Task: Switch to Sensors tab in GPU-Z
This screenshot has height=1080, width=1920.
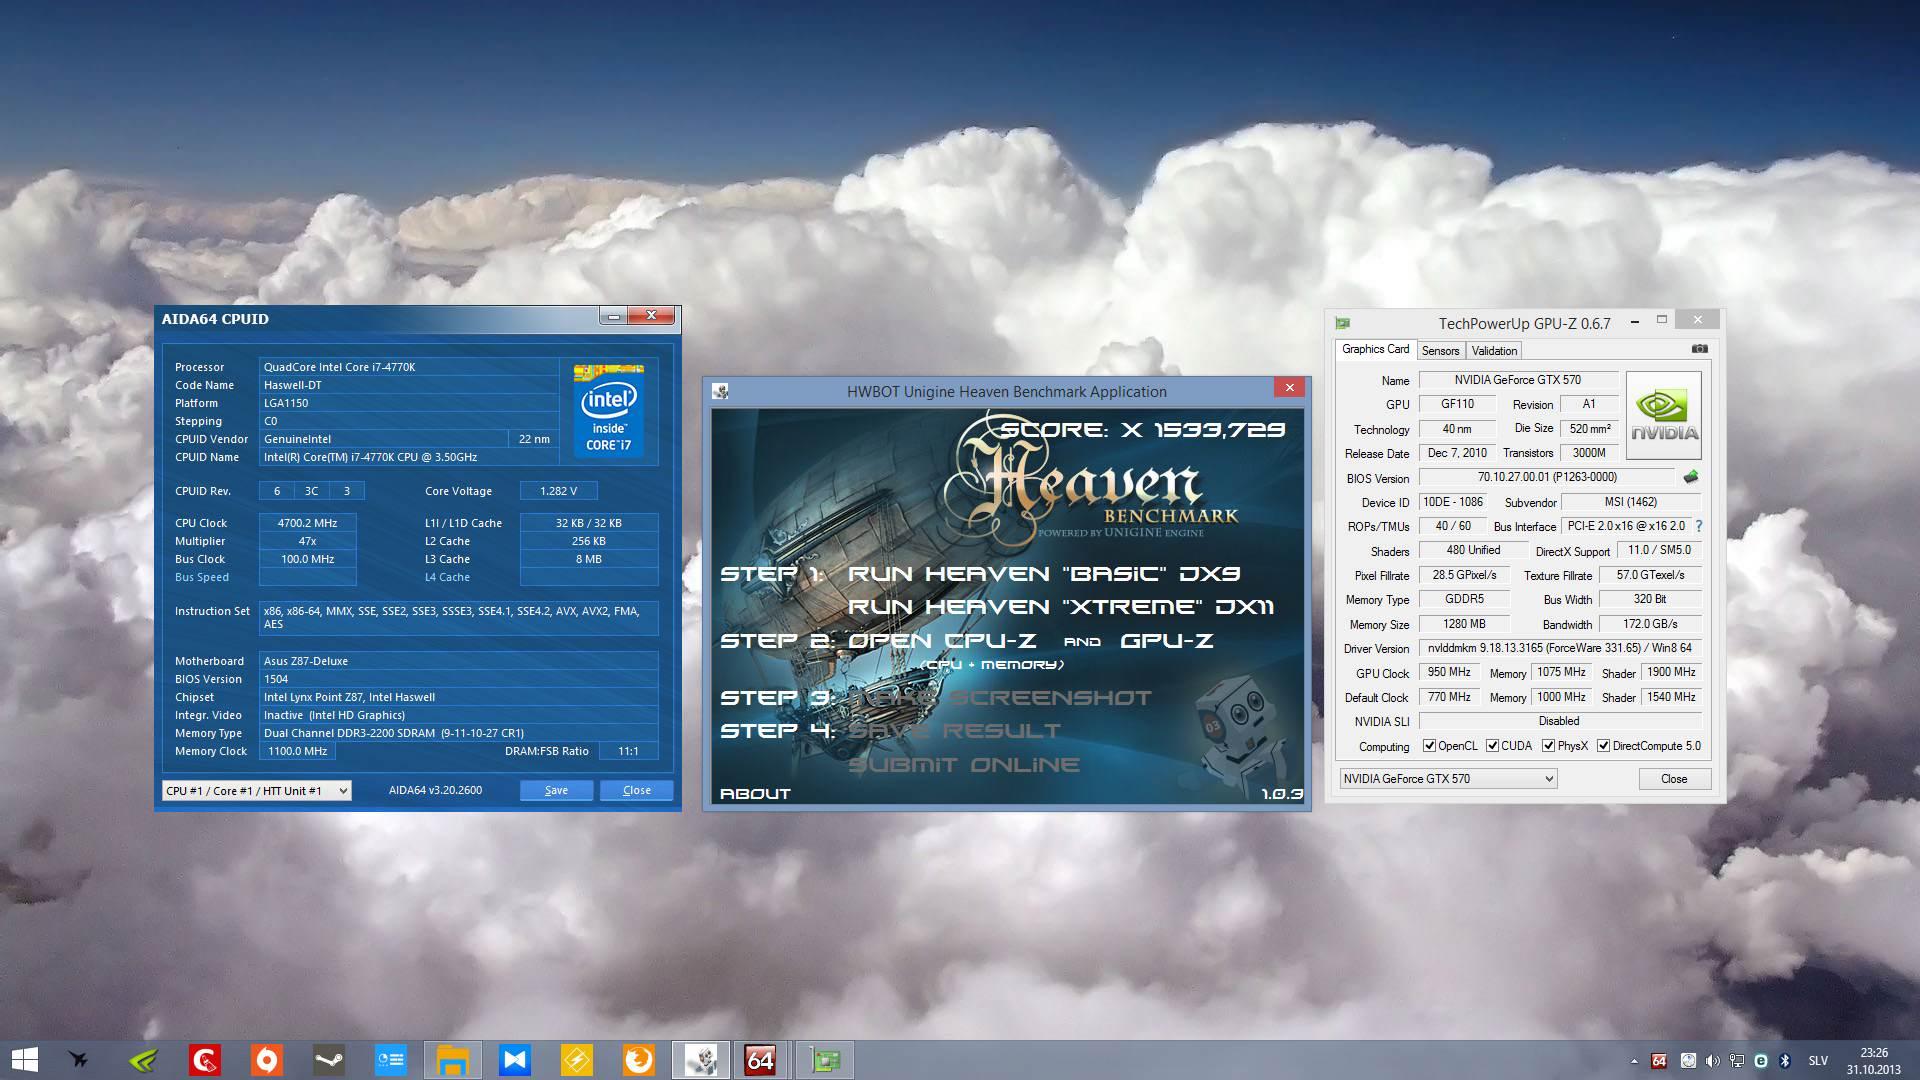Action: click(x=1441, y=351)
